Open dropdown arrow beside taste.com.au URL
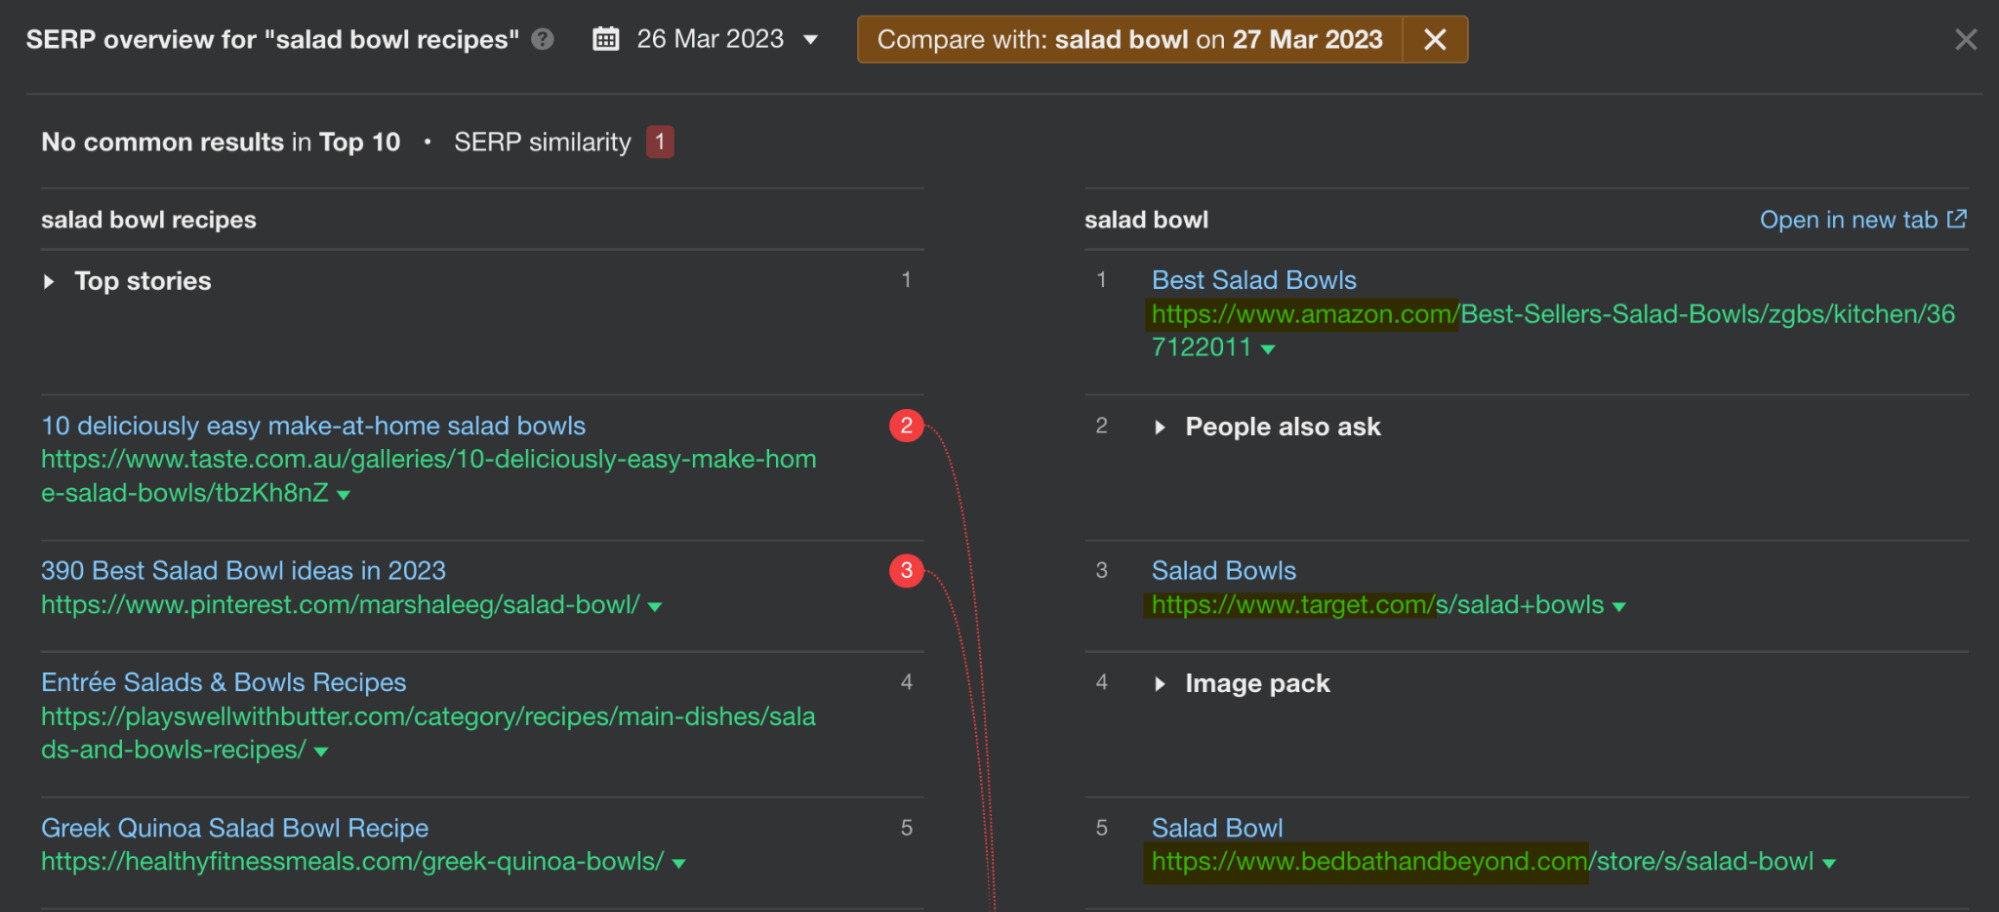 (x=344, y=495)
